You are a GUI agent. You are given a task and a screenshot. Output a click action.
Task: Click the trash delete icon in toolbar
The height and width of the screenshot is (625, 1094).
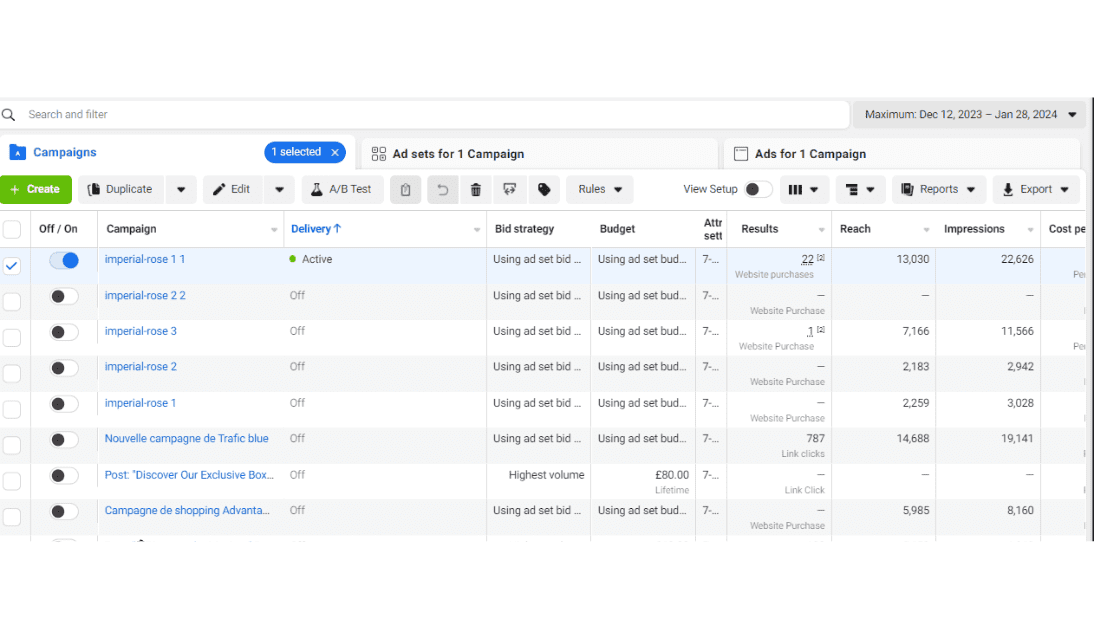476,190
